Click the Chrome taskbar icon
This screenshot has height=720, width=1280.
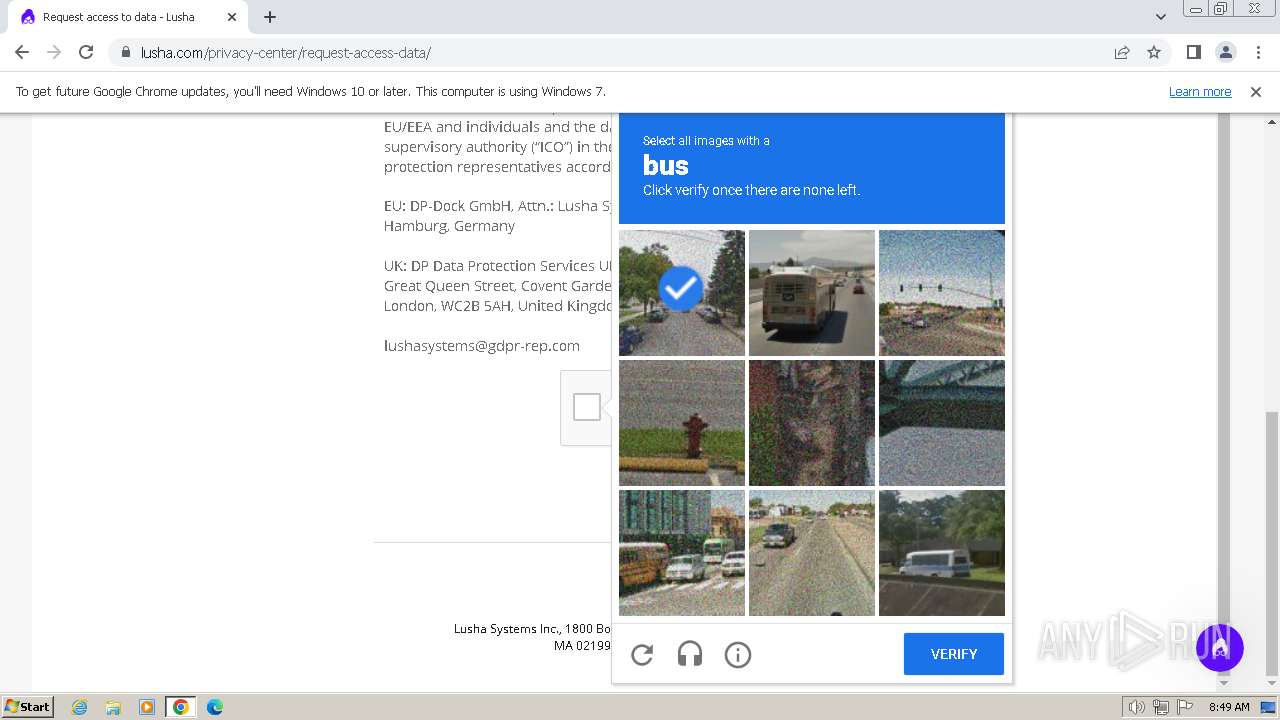pyautogui.click(x=181, y=707)
